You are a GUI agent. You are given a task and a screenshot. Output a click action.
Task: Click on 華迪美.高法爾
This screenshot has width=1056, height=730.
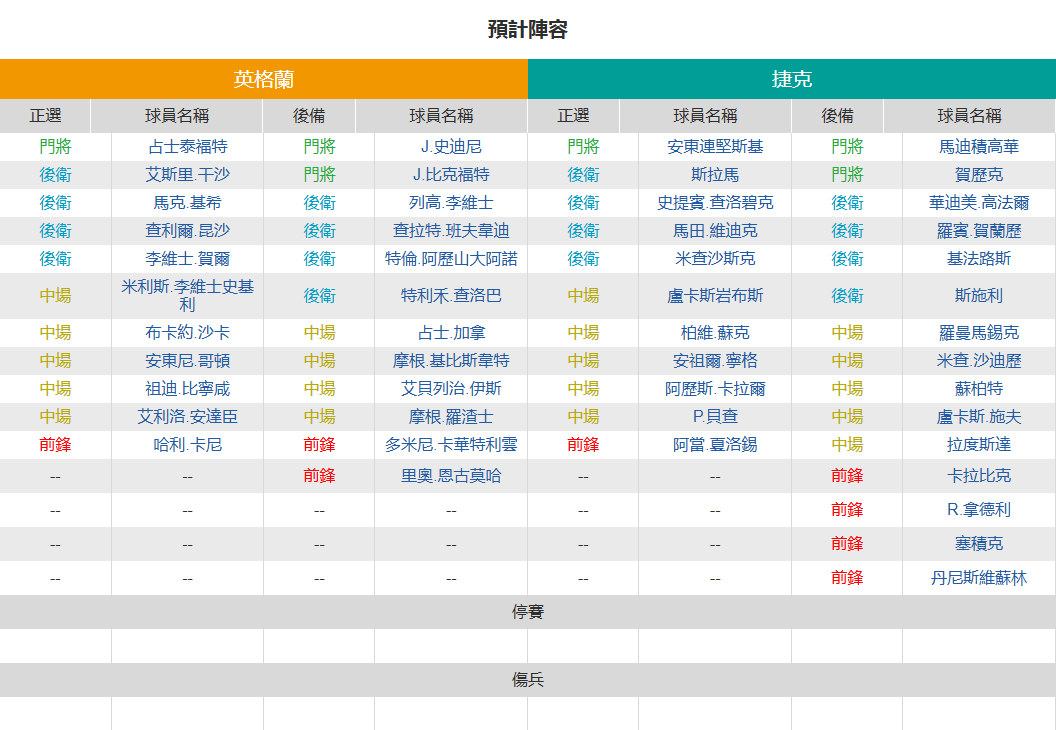pos(979,203)
